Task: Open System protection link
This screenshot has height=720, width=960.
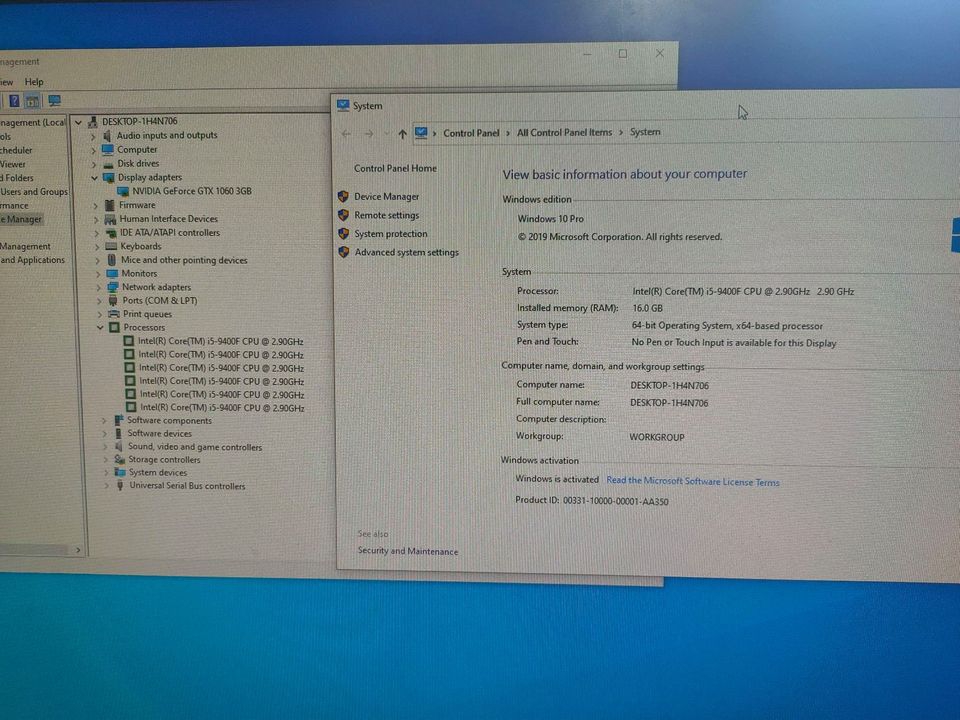Action: pyautogui.click(x=391, y=234)
